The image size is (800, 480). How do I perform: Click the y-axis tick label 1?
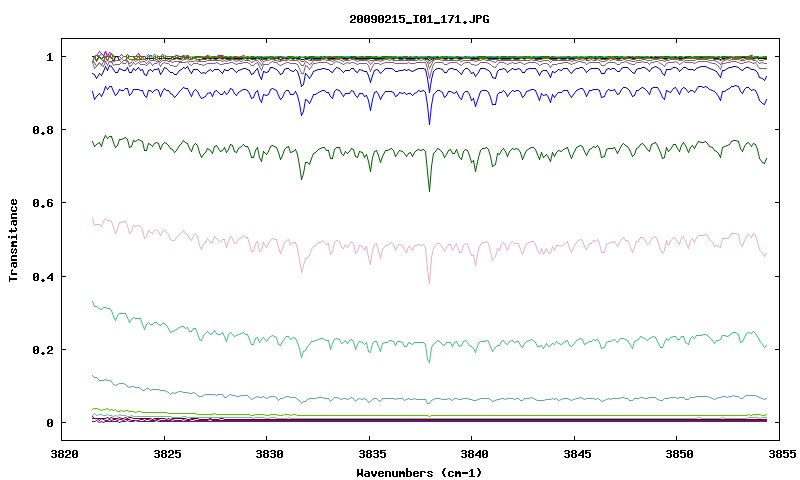click(49, 57)
